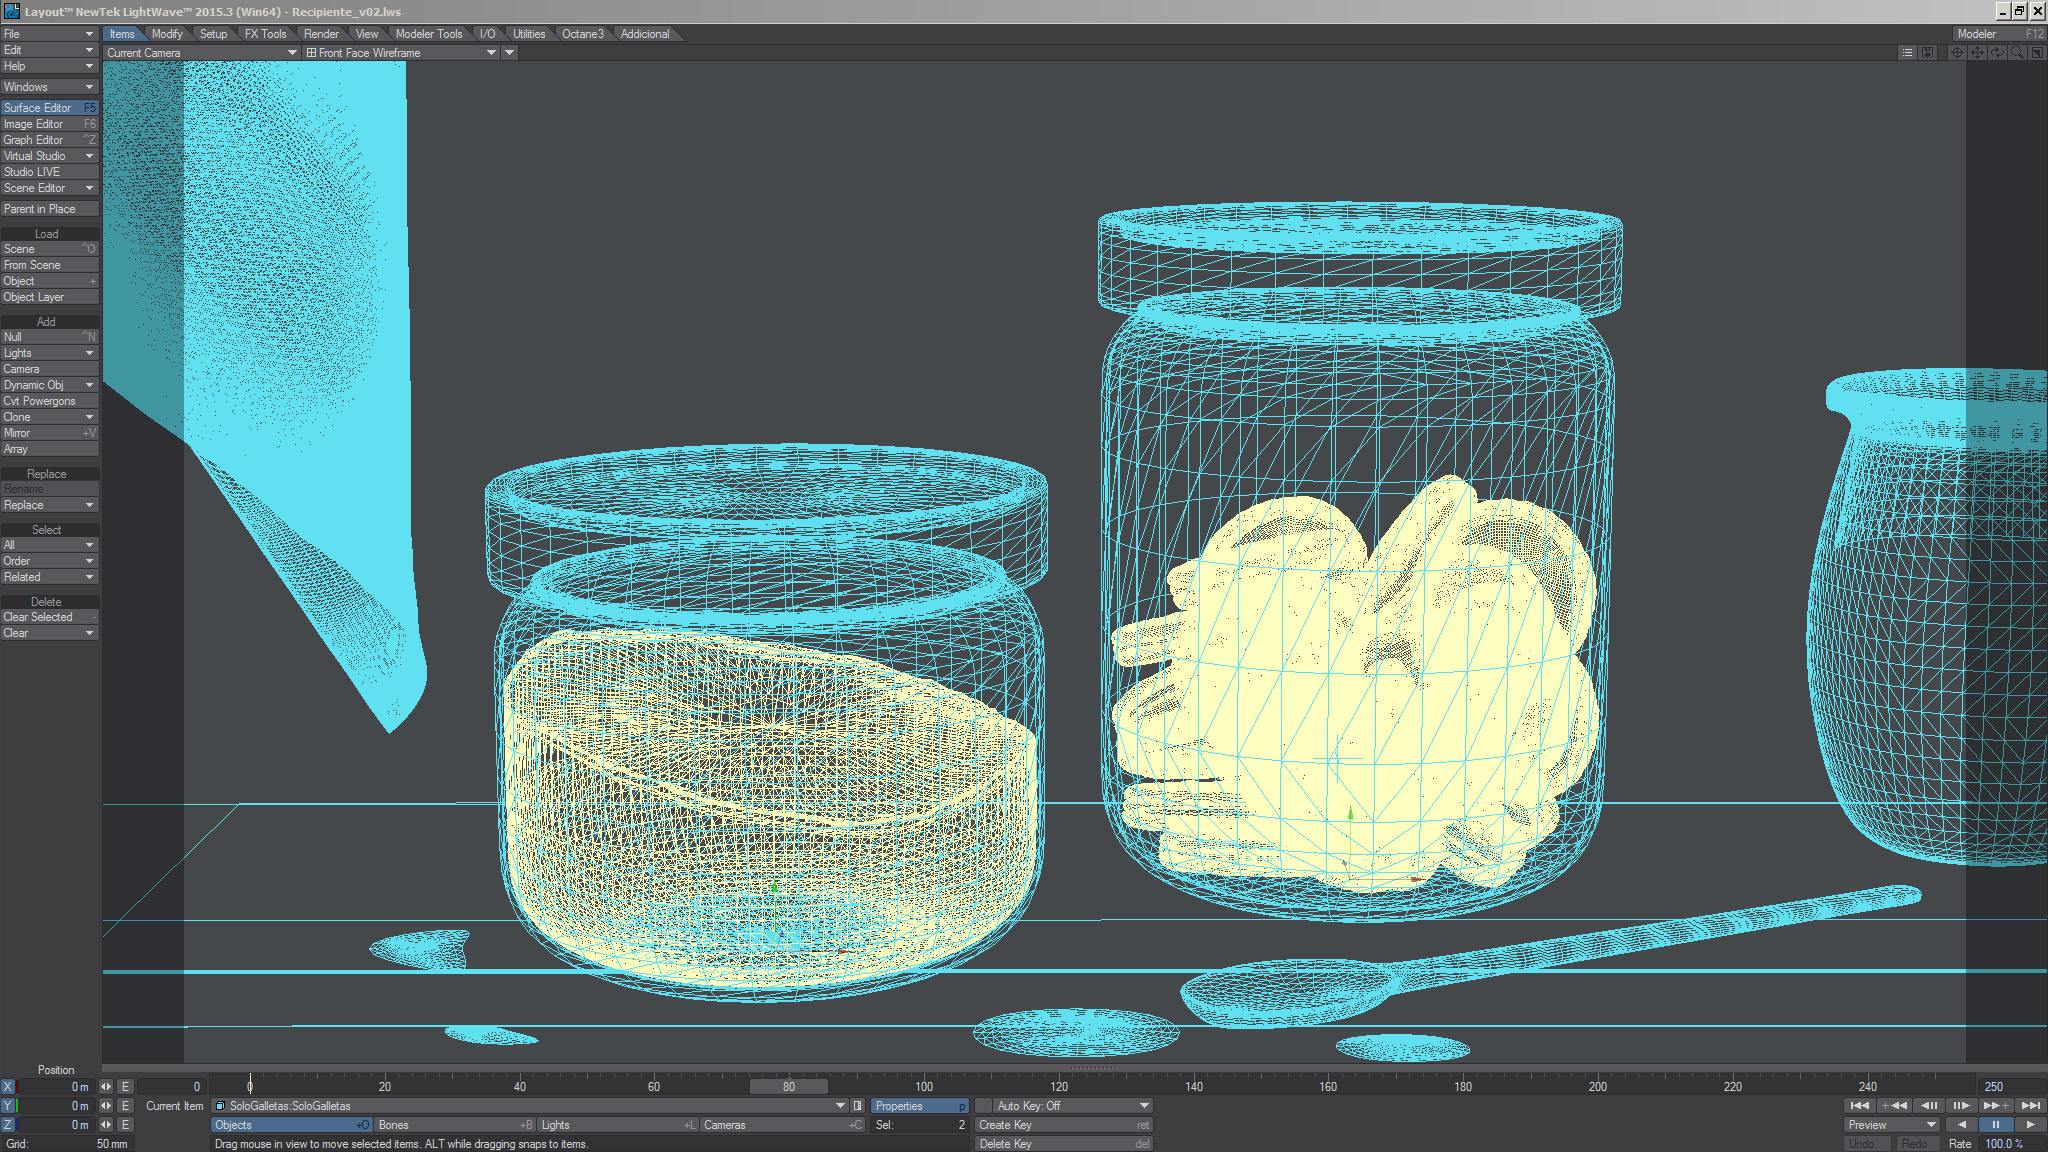Click frame 100 on the timeline
2048x1152 pixels.
coord(924,1087)
